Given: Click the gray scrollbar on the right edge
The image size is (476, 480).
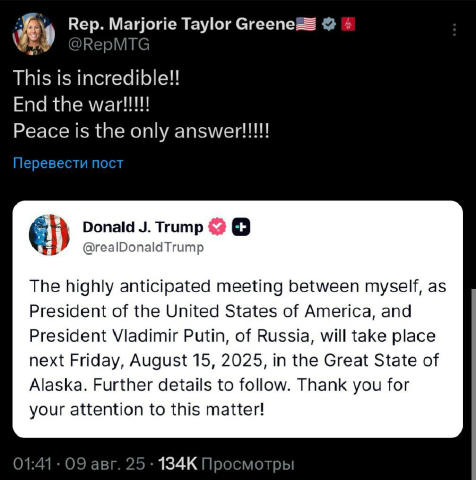Looking at the screenshot, I should pos(474,383).
